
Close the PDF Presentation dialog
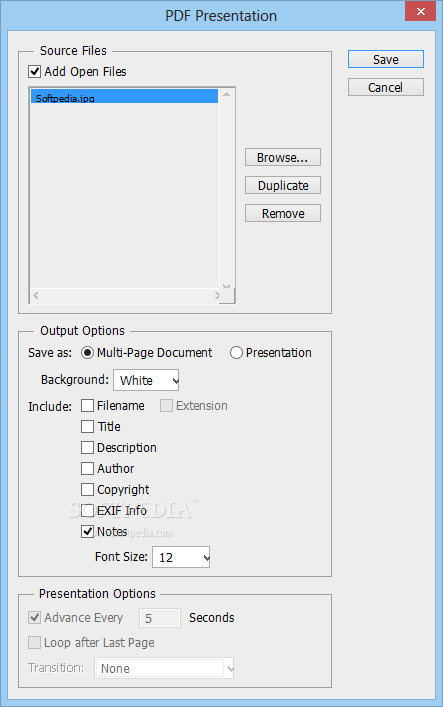(x=420, y=11)
